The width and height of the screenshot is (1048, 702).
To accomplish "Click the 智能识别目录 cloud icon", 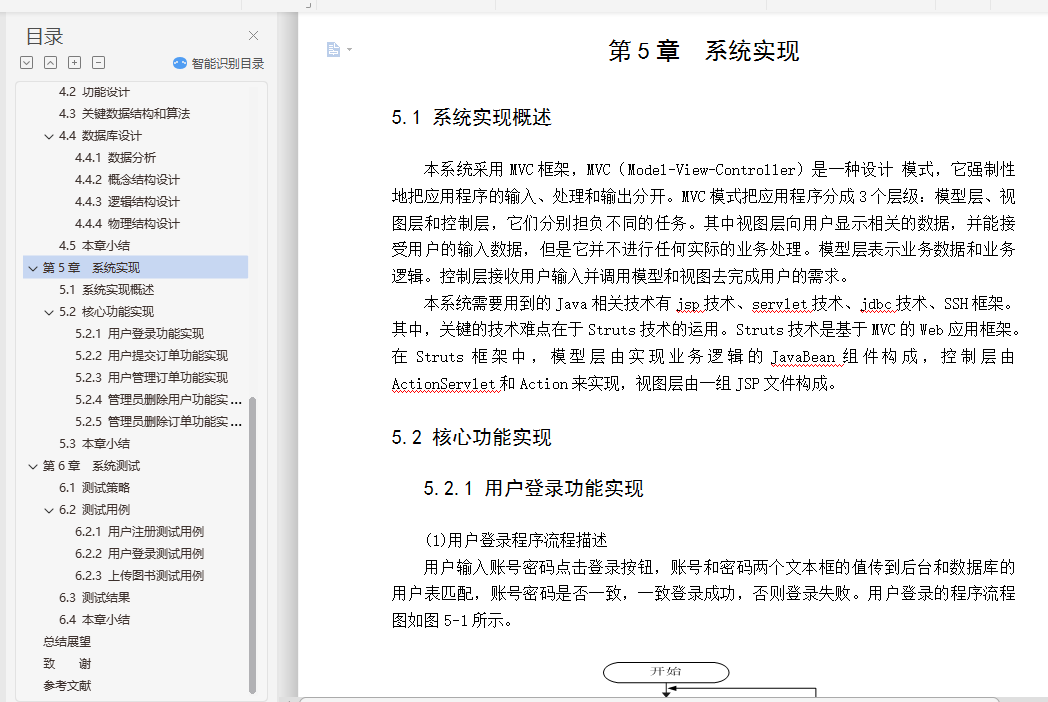I will (180, 63).
